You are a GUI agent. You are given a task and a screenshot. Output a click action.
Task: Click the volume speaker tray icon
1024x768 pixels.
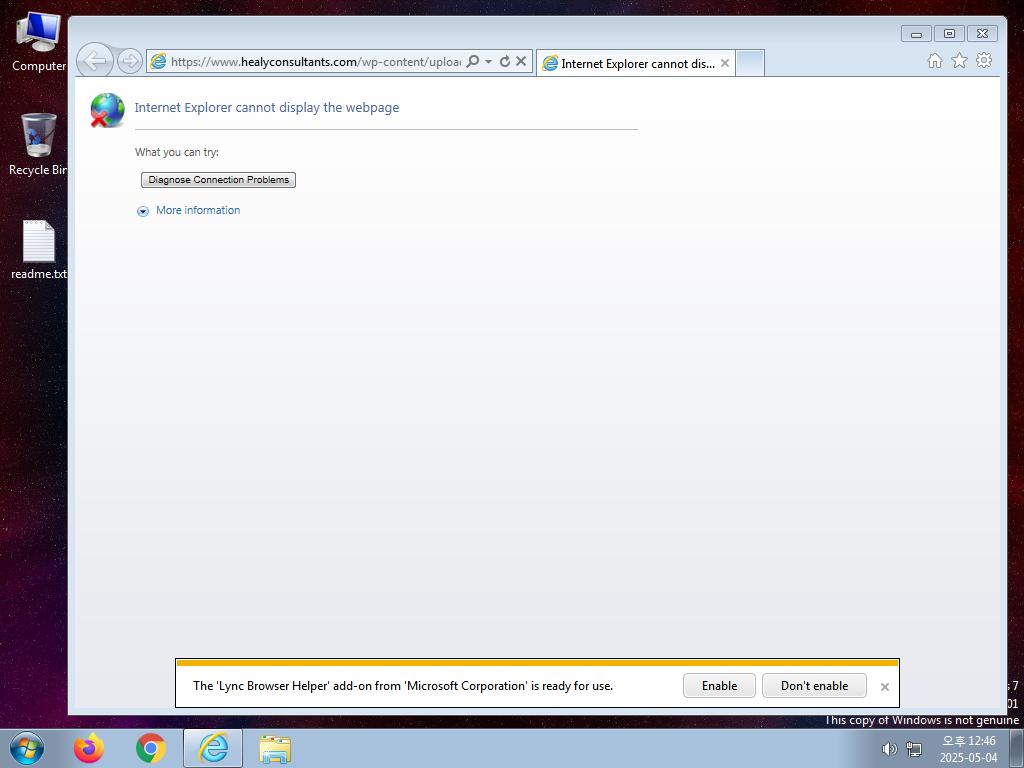(x=889, y=749)
